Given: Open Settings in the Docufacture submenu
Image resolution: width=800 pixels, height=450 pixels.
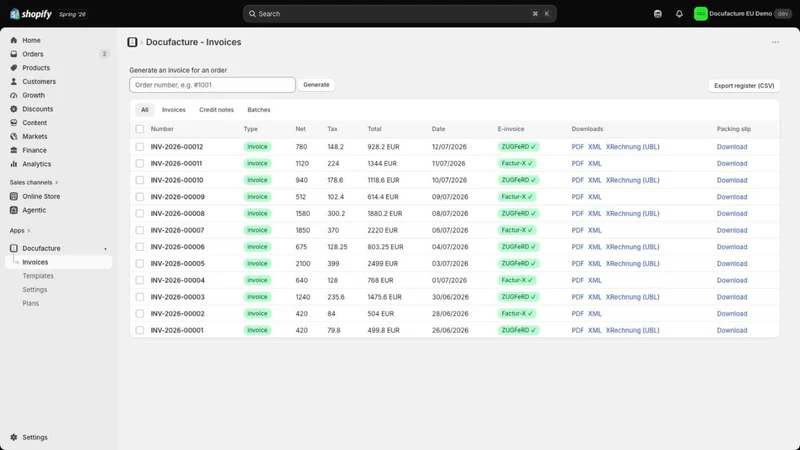Looking at the screenshot, I should (35, 290).
